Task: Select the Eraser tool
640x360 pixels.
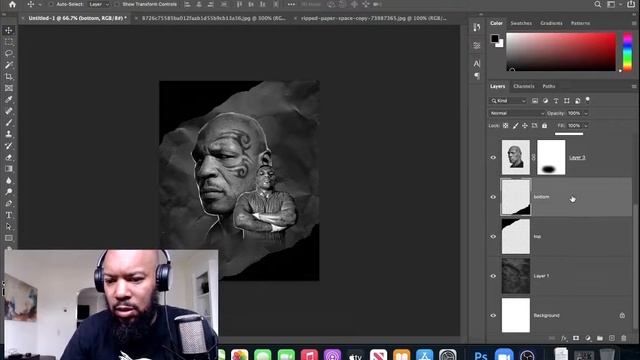Action: (x=9, y=157)
